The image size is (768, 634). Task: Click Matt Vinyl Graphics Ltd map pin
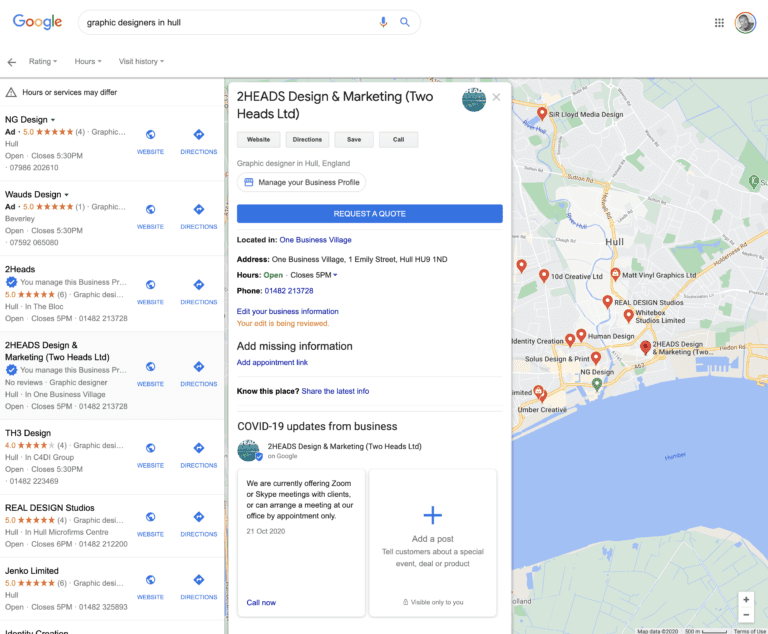tap(616, 274)
